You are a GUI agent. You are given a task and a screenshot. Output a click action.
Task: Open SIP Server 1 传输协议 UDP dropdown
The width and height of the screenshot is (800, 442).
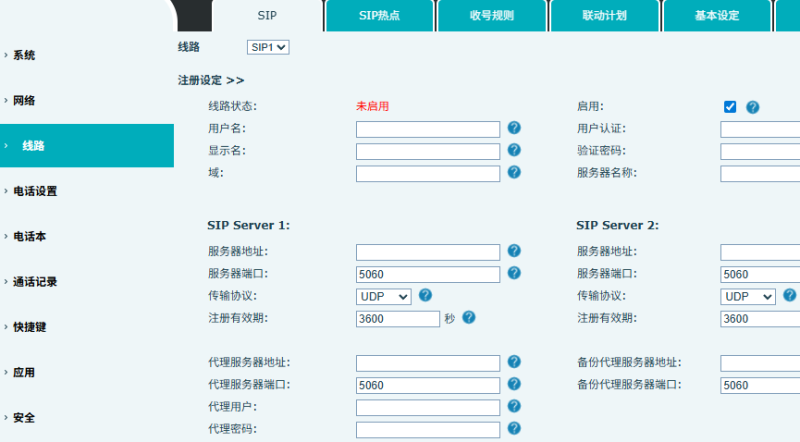tap(384, 296)
